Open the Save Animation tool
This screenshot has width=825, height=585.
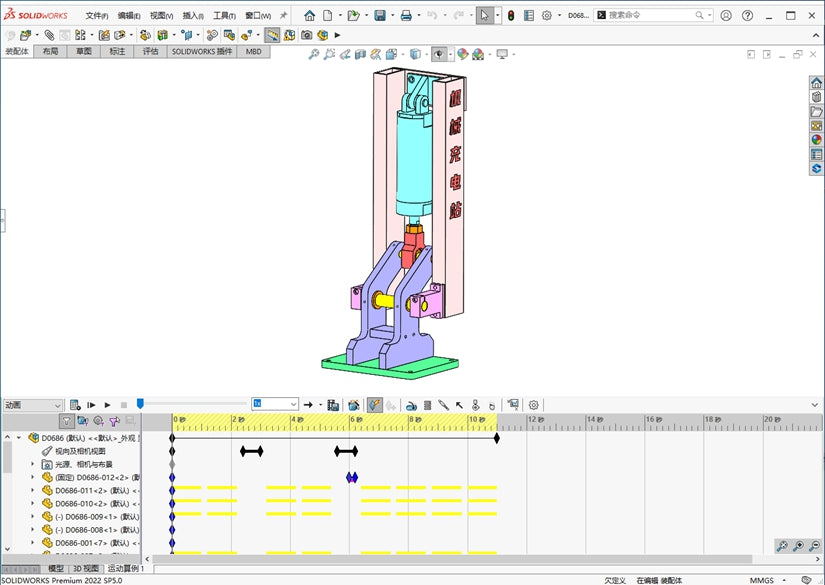[333, 405]
